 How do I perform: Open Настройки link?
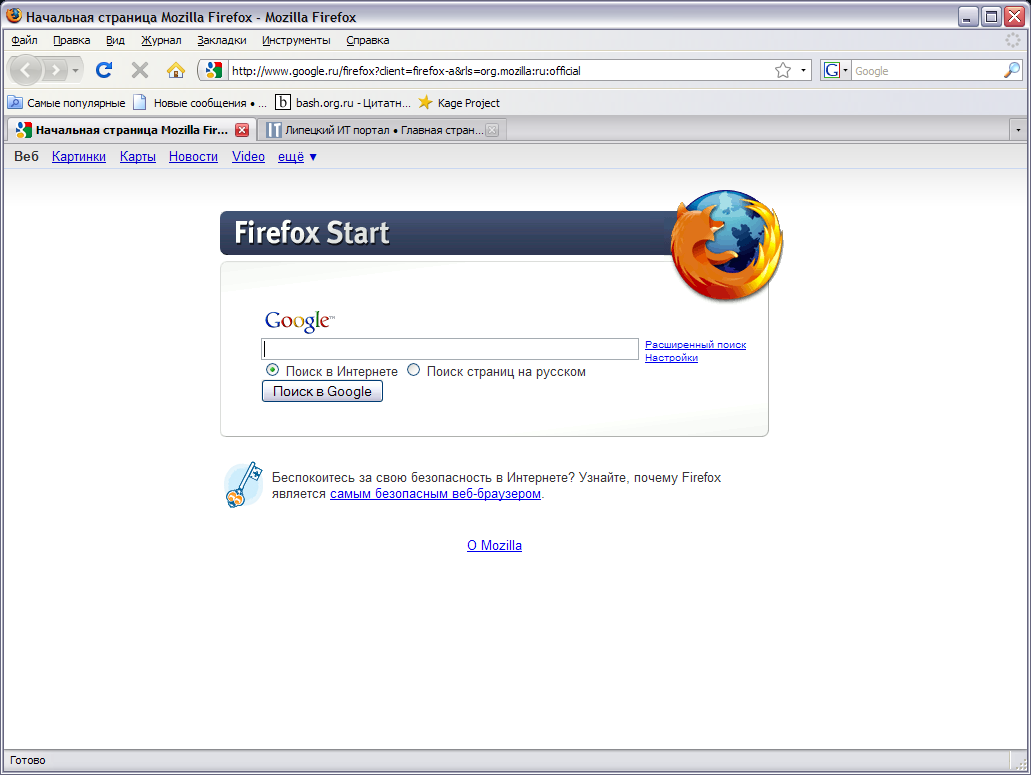click(671, 358)
